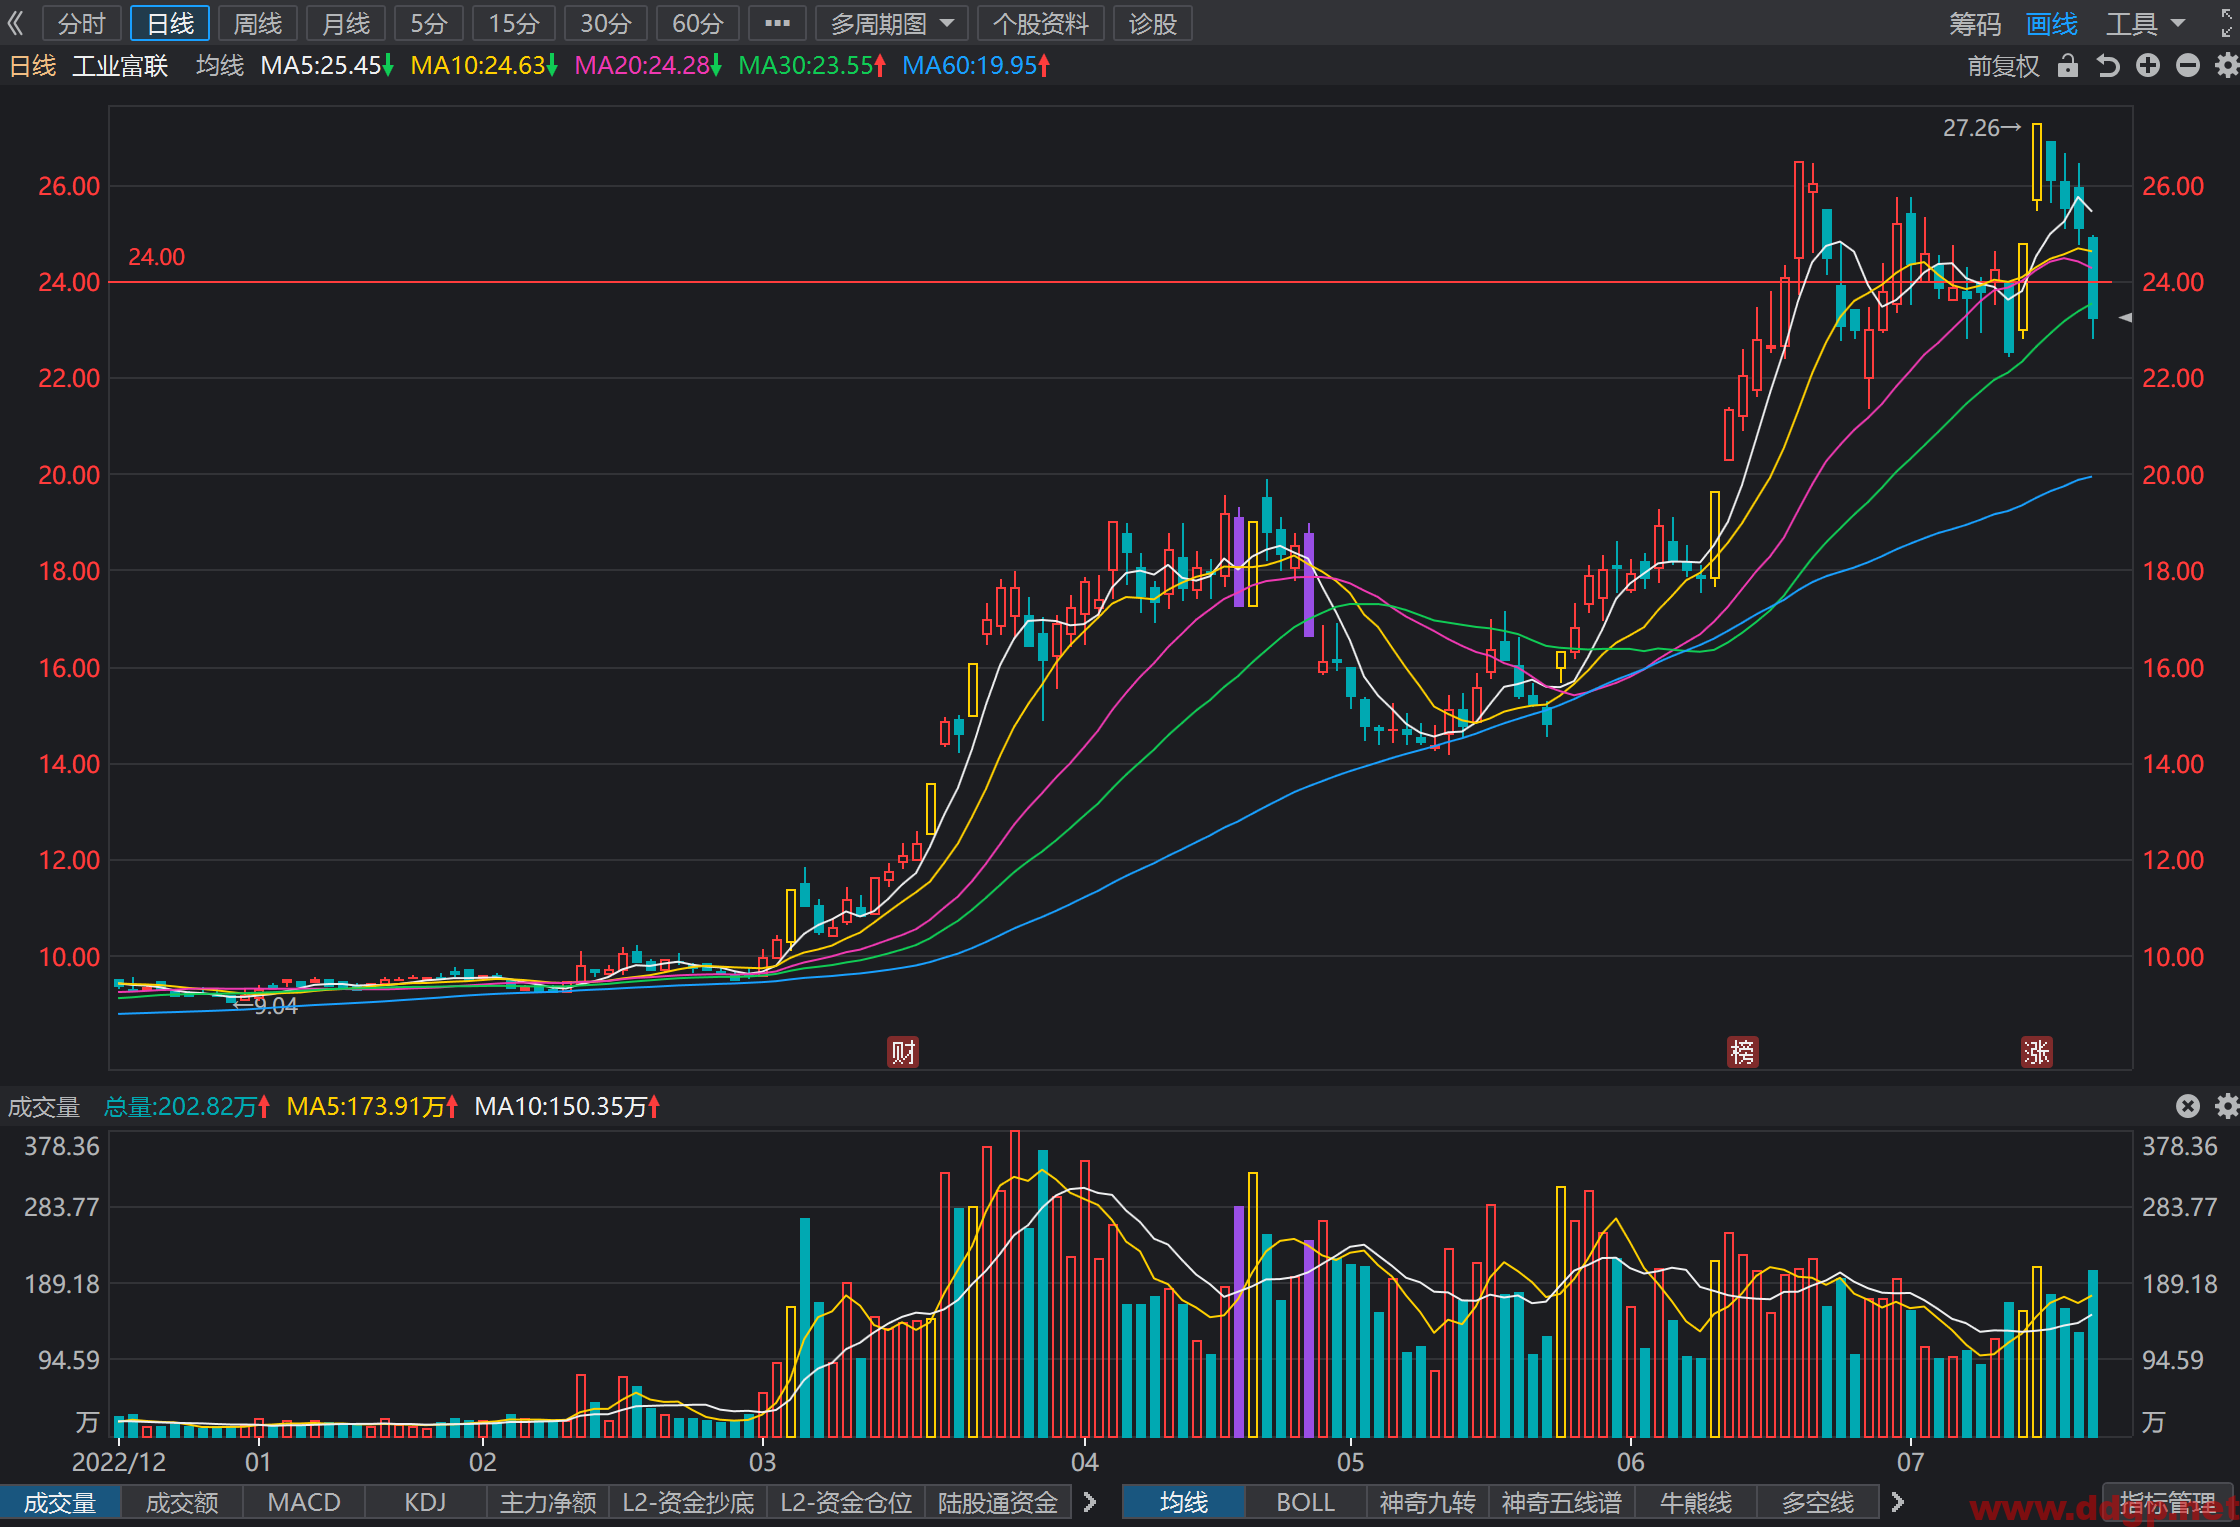Close the volume panel with X icon

click(2187, 1105)
